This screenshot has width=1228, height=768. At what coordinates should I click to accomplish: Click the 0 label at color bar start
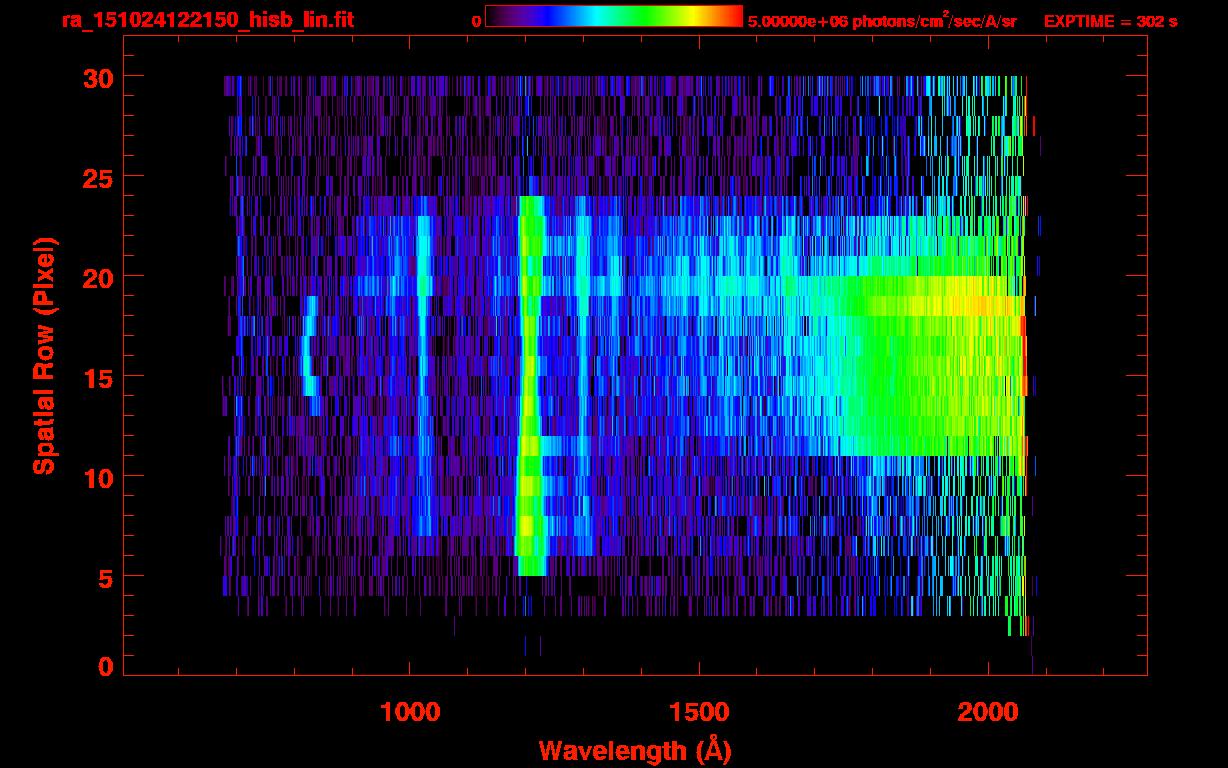476,21
